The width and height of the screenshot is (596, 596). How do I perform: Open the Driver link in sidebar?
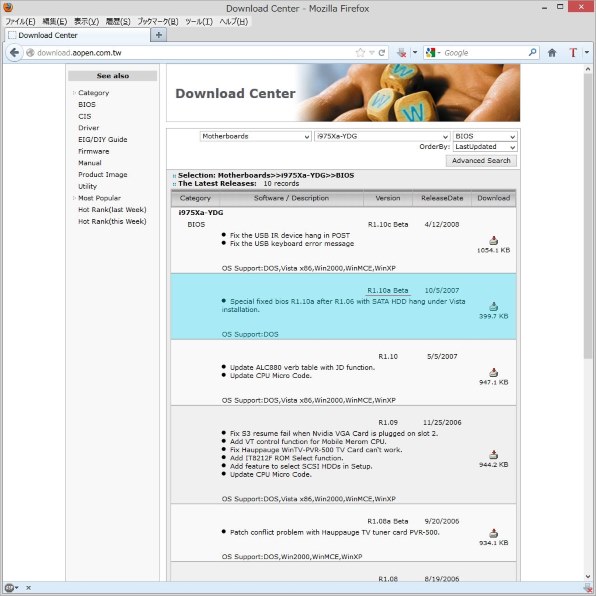[x=89, y=128]
